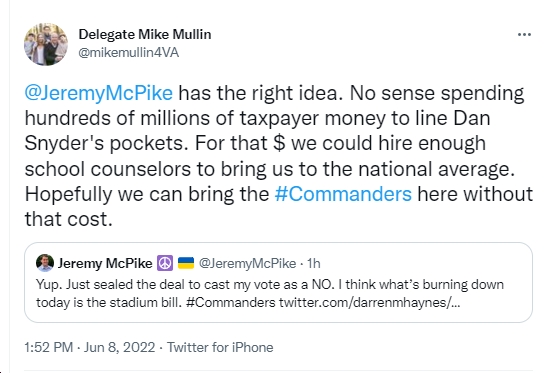Click the peace symbol emoji icon
The image size is (545, 373).
click(165, 263)
